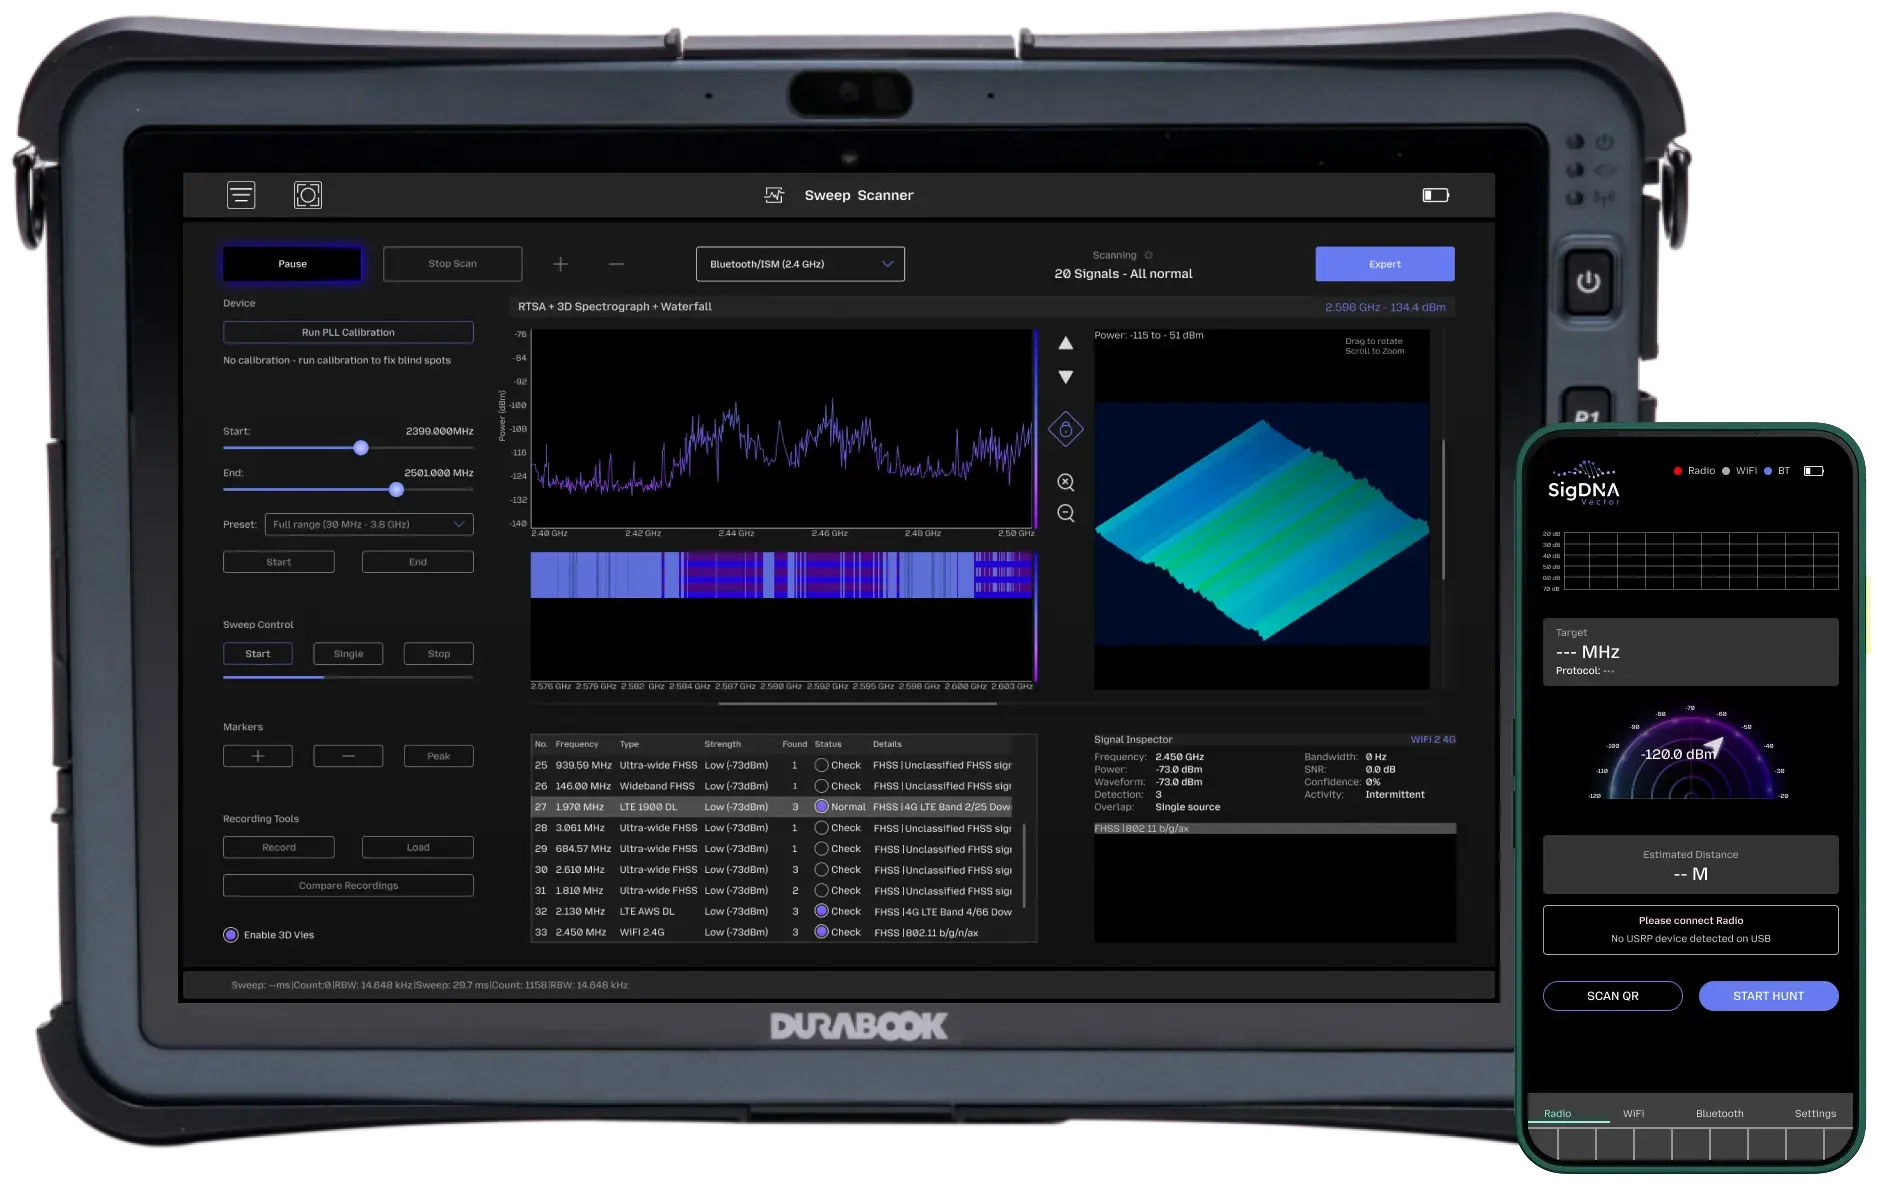Switch to Bluetooth tab on phone
This screenshot has height=1200, width=1900.
coord(1719,1114)
